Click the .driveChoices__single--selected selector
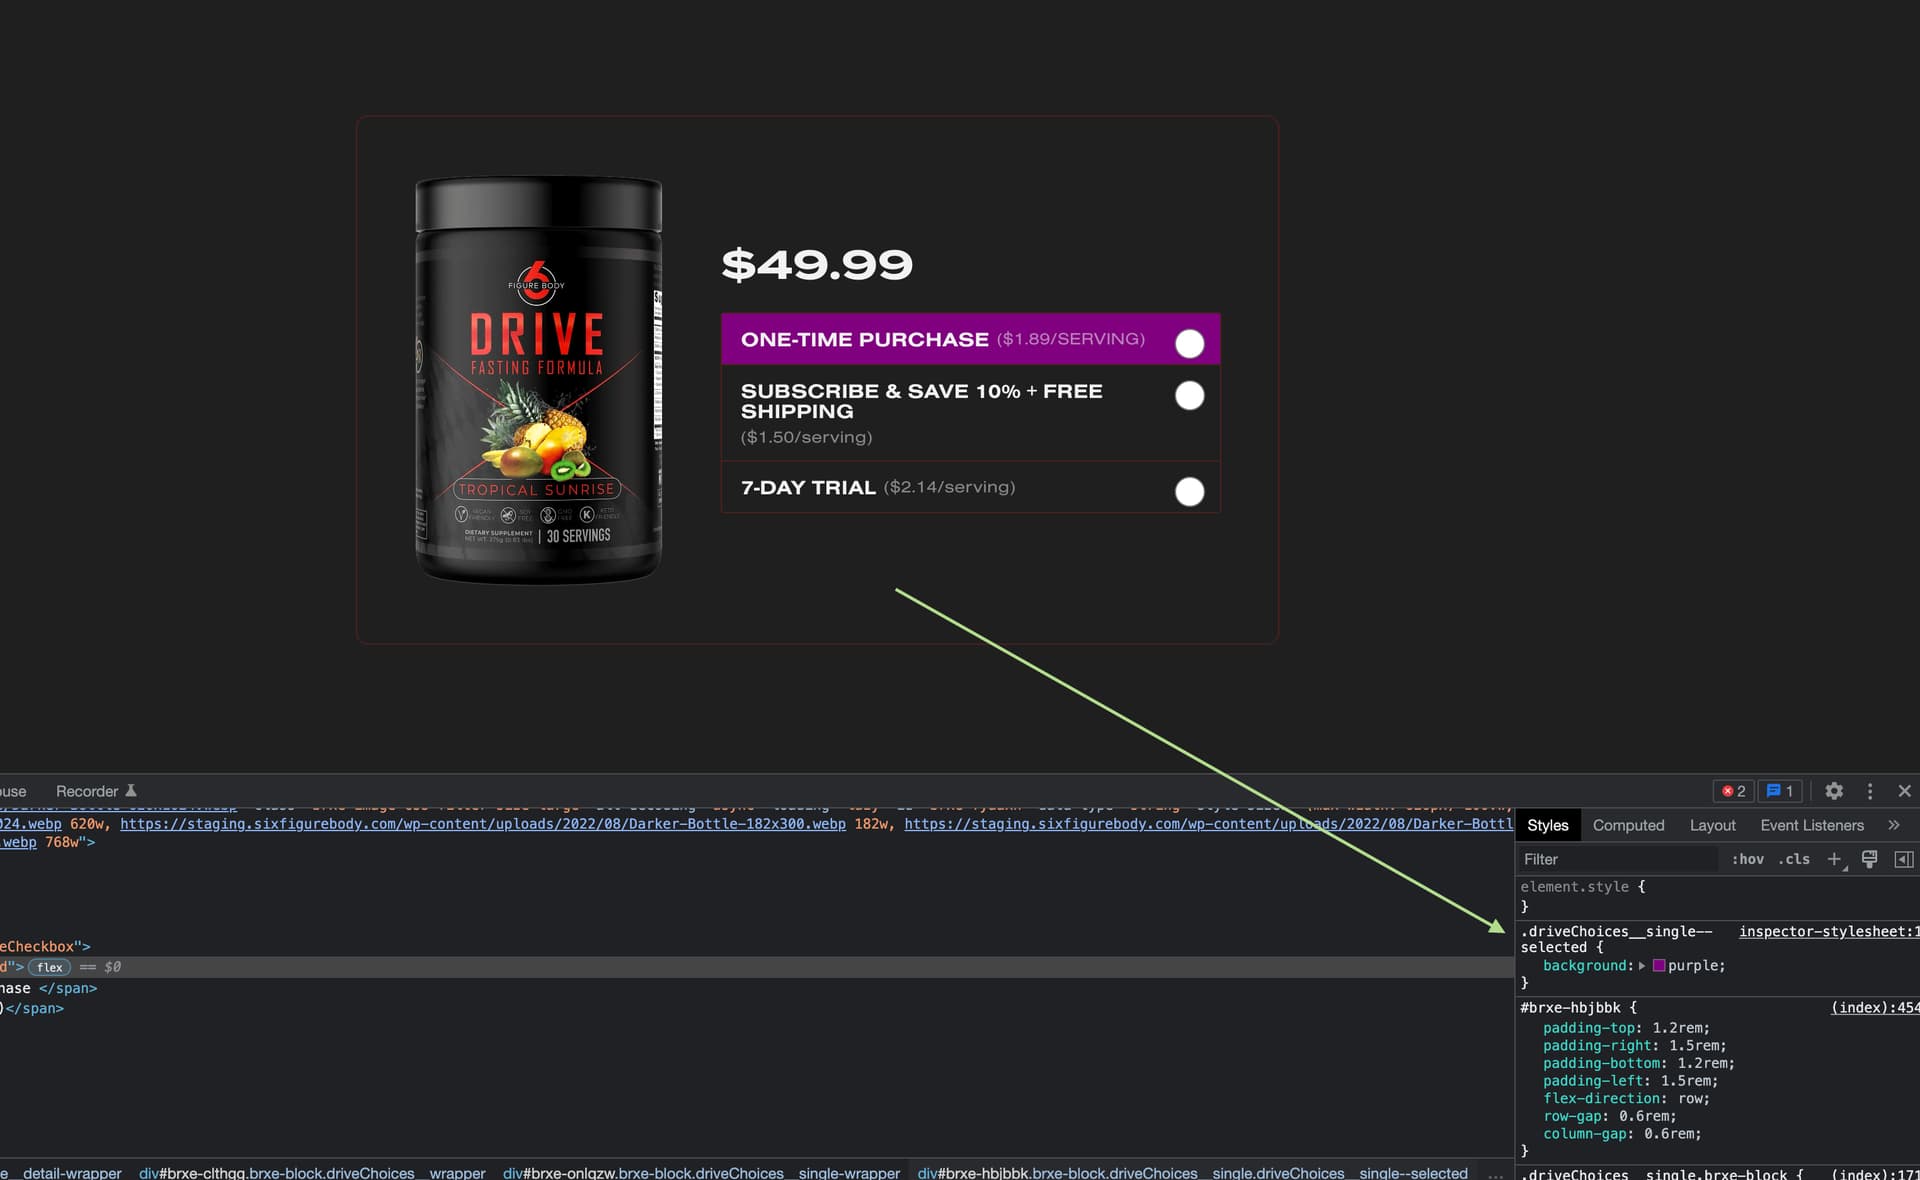The width and height of the screenshot is (1920, 1180). click(x=1616, y=939)
